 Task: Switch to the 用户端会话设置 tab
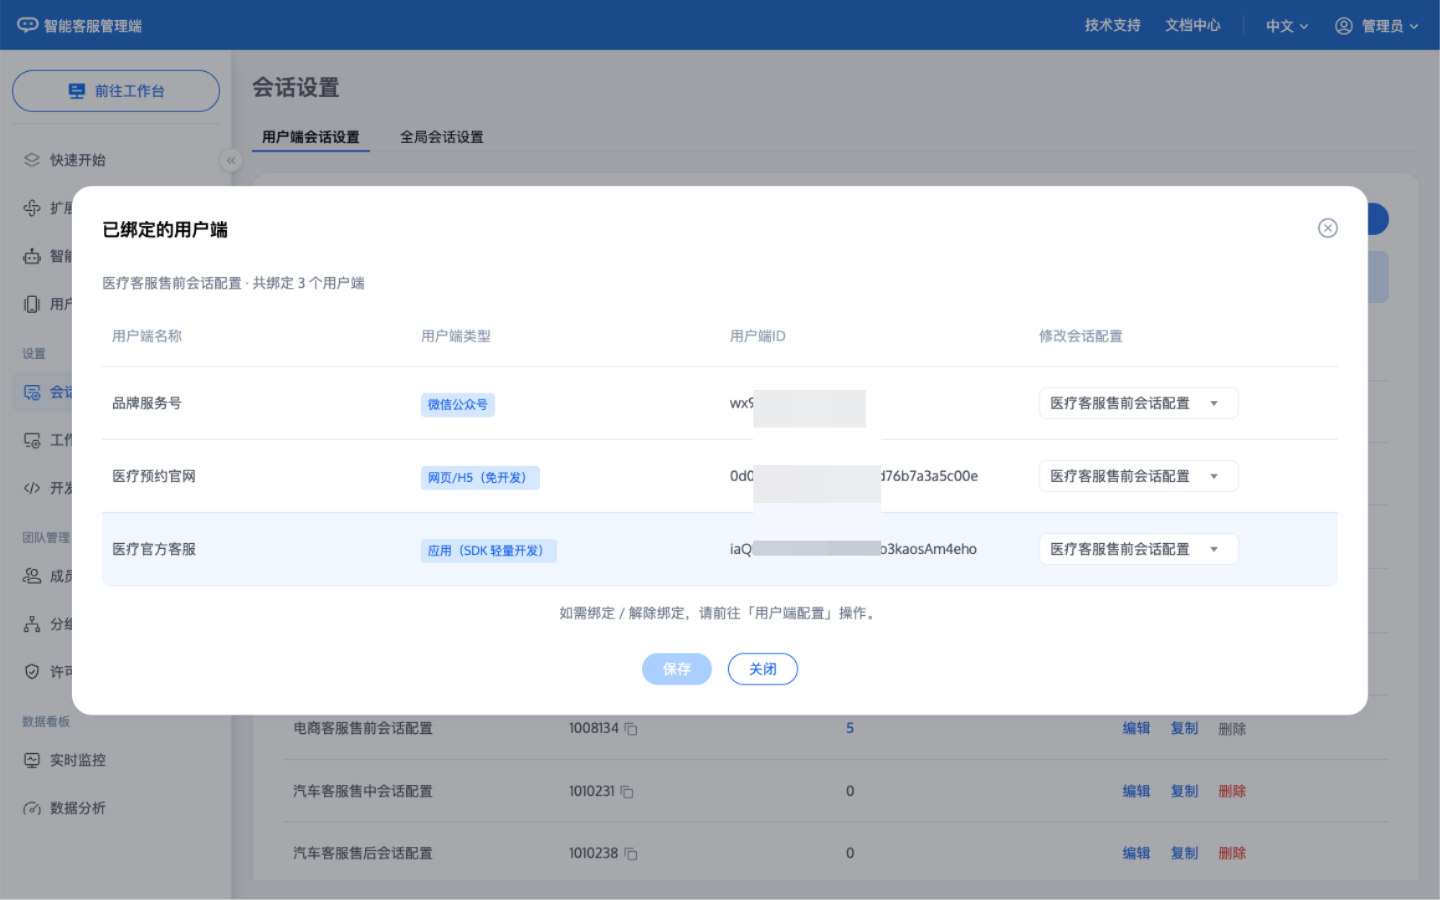tap(311, 137)
